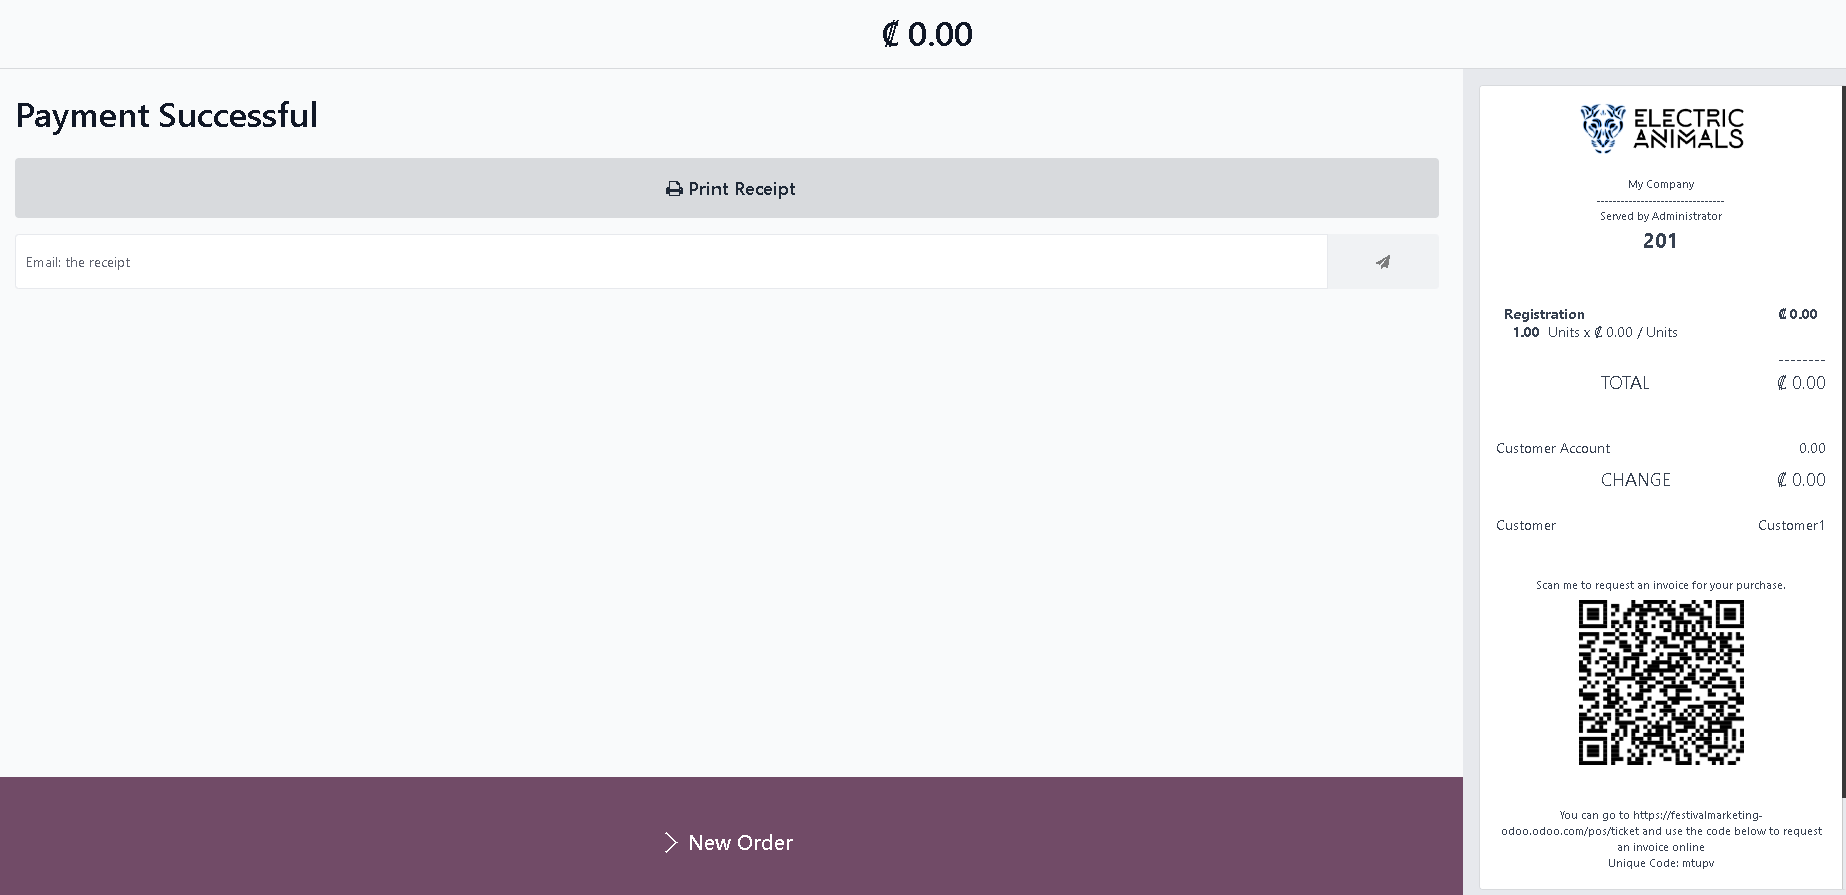Click the TOTAL label on the receipt
1846x895 pixels.
pos(1624,383)
